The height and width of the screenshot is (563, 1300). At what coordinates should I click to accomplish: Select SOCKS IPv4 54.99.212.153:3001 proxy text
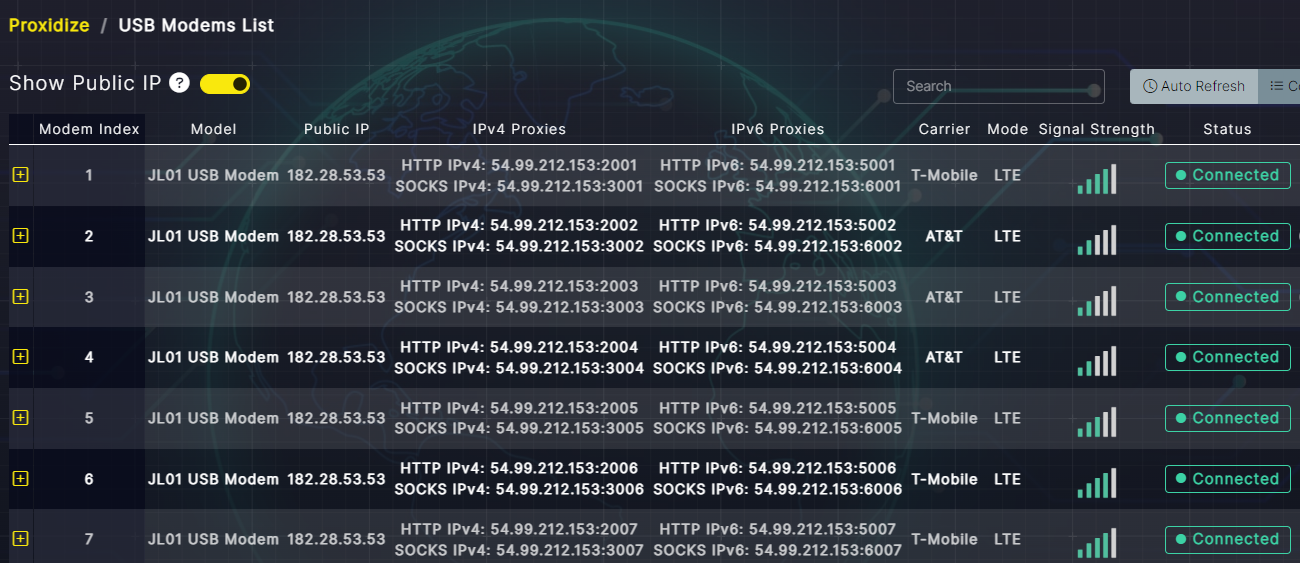click(519, 186)
